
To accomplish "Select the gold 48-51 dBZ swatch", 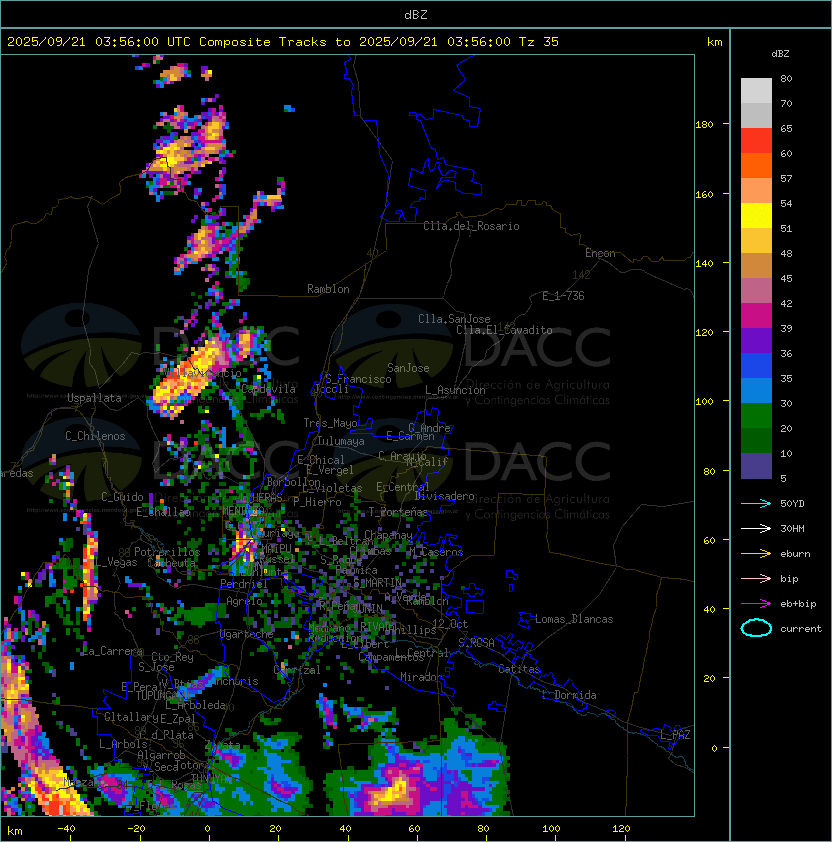I will (x=756, y=241).
